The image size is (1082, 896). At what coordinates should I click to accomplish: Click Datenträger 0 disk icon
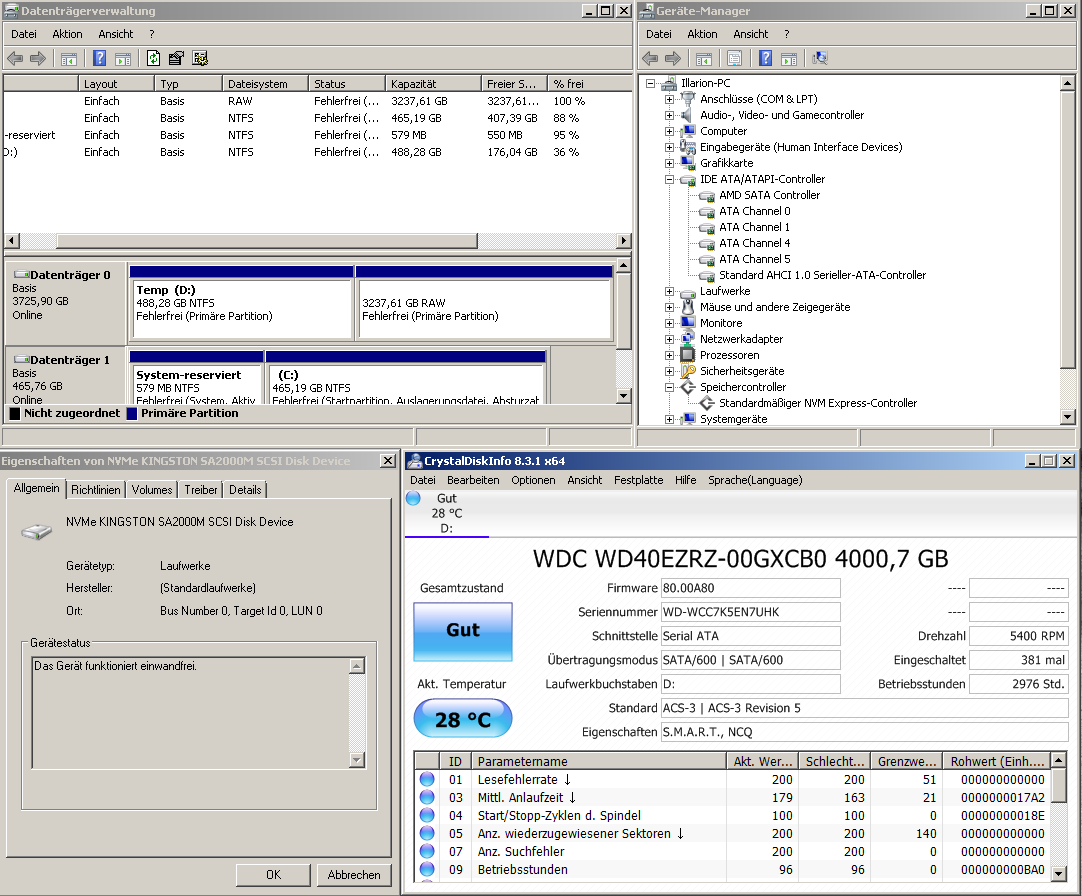click(x=21, y=275)
